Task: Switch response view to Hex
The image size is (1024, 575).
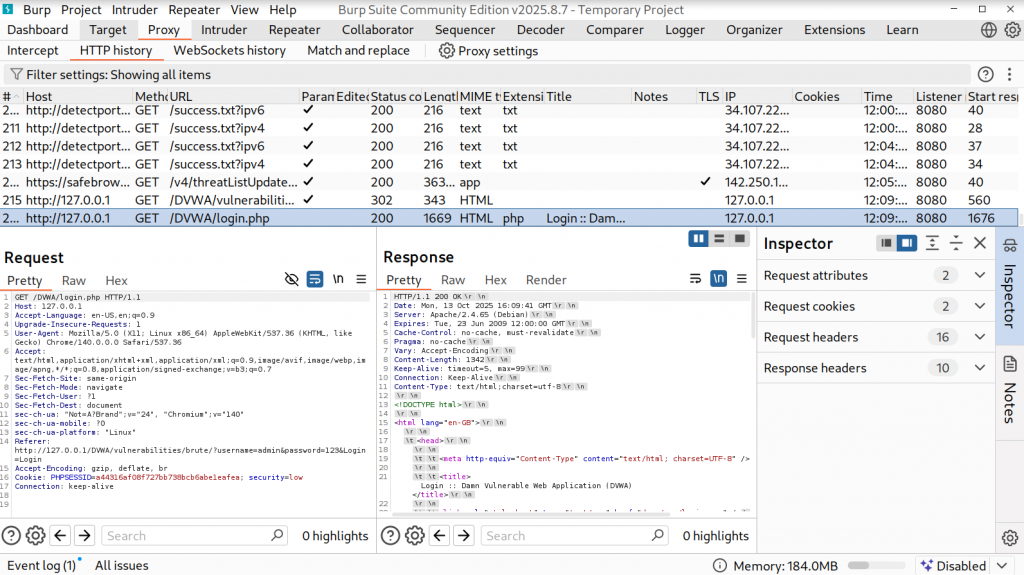Action: pos(496,280)
